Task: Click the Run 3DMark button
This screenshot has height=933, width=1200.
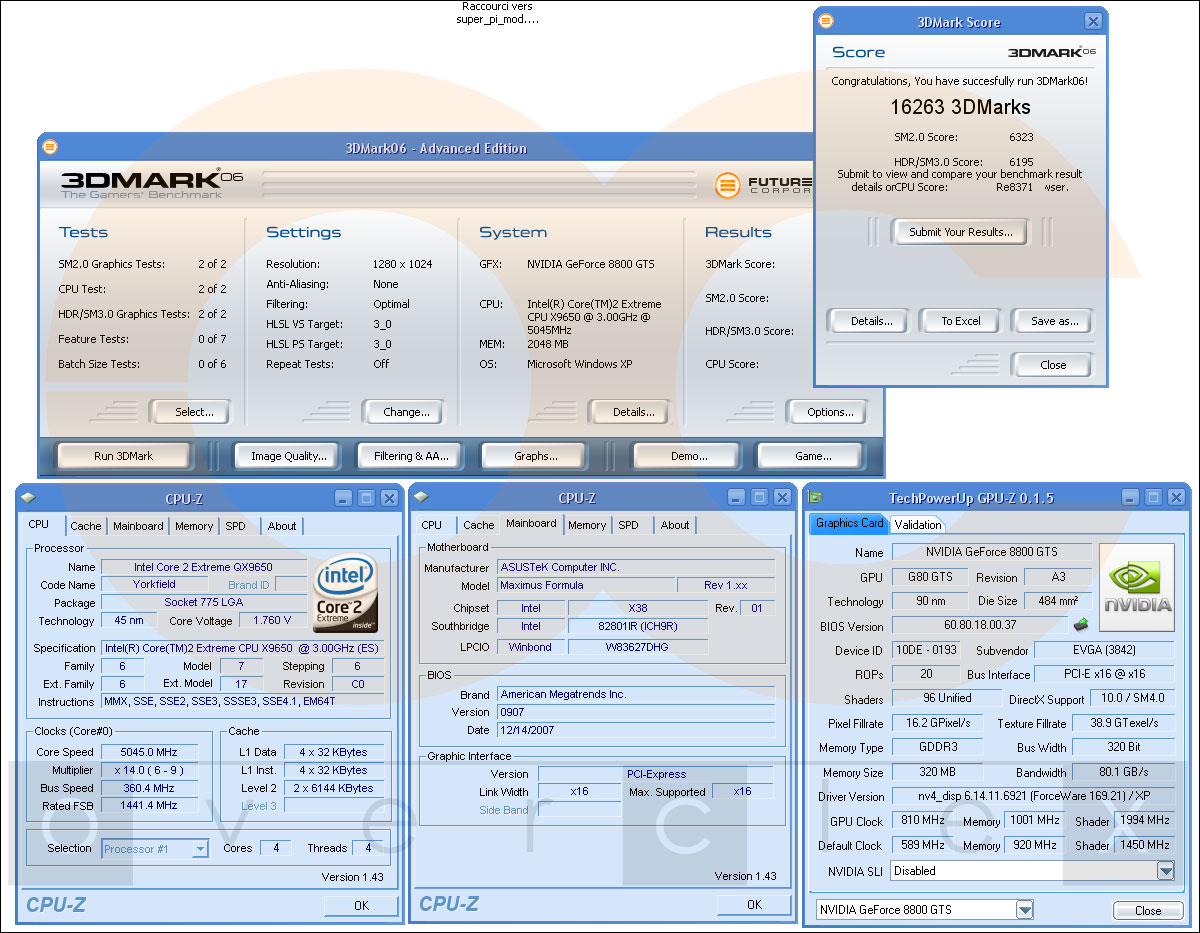Action: click(124, 456)
